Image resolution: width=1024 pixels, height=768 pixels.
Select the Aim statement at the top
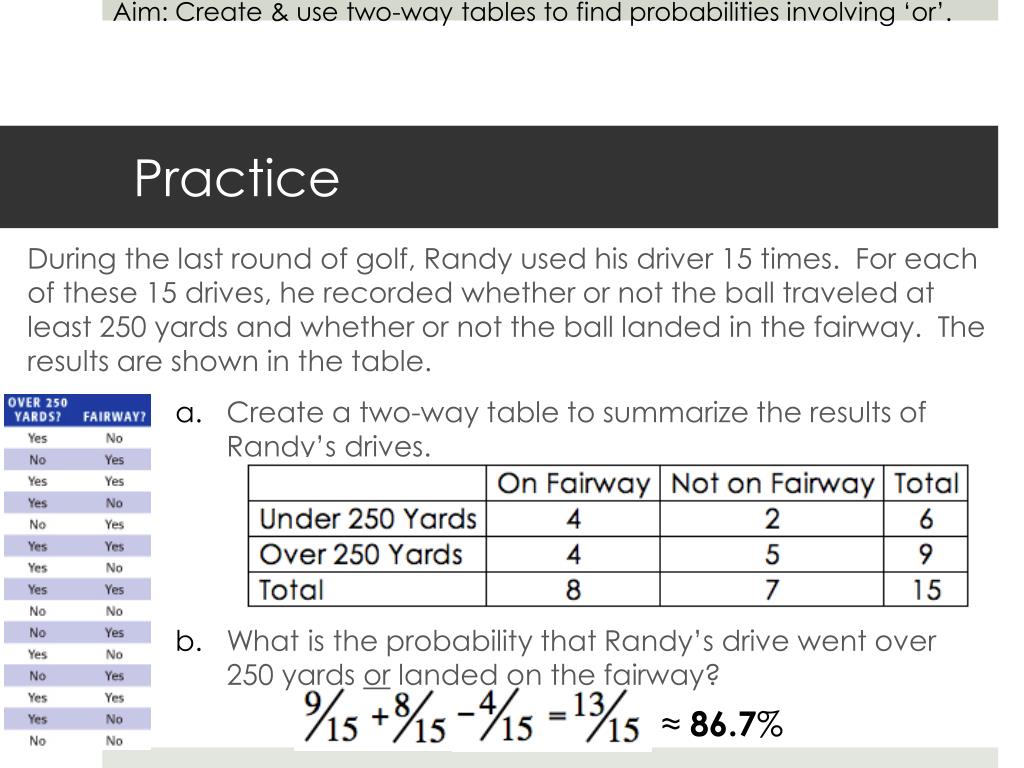[531, 12]
